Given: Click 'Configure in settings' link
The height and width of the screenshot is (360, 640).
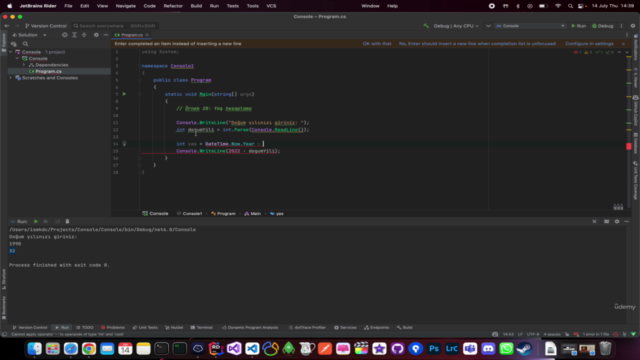Looking at the screenshot, I should 589,44.
